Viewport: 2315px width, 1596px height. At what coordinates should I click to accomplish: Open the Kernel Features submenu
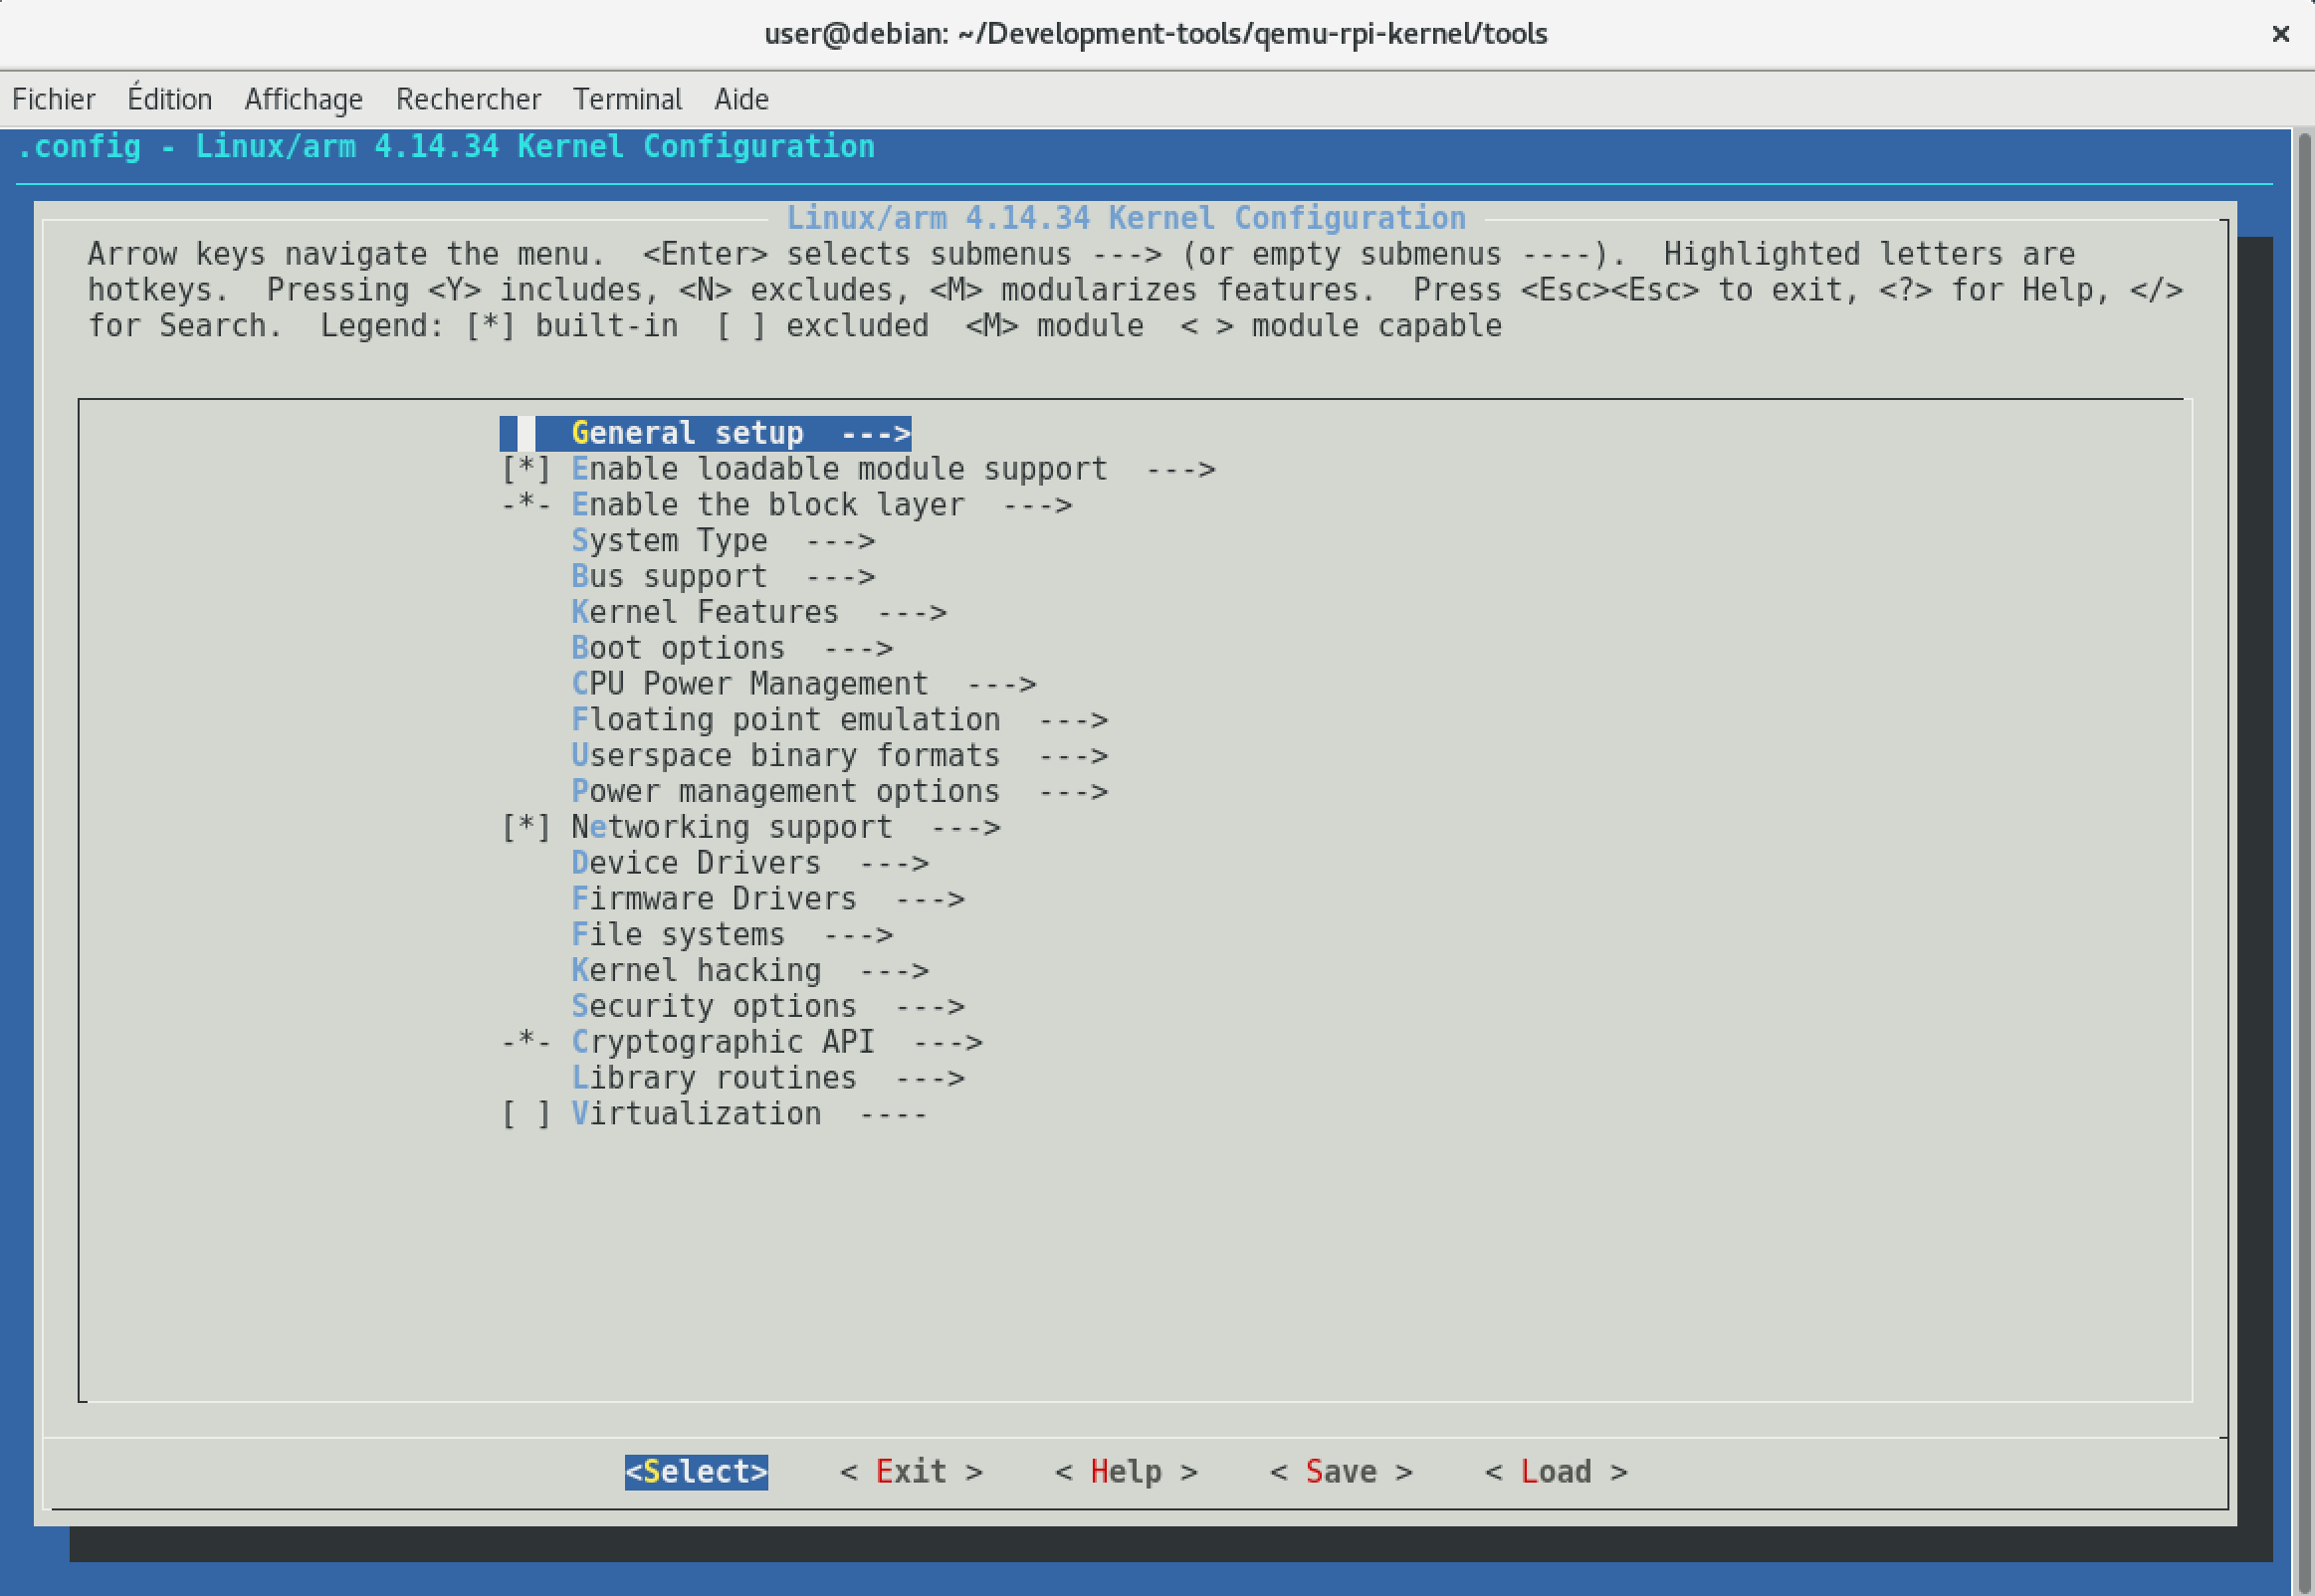[x=759, y=612]
